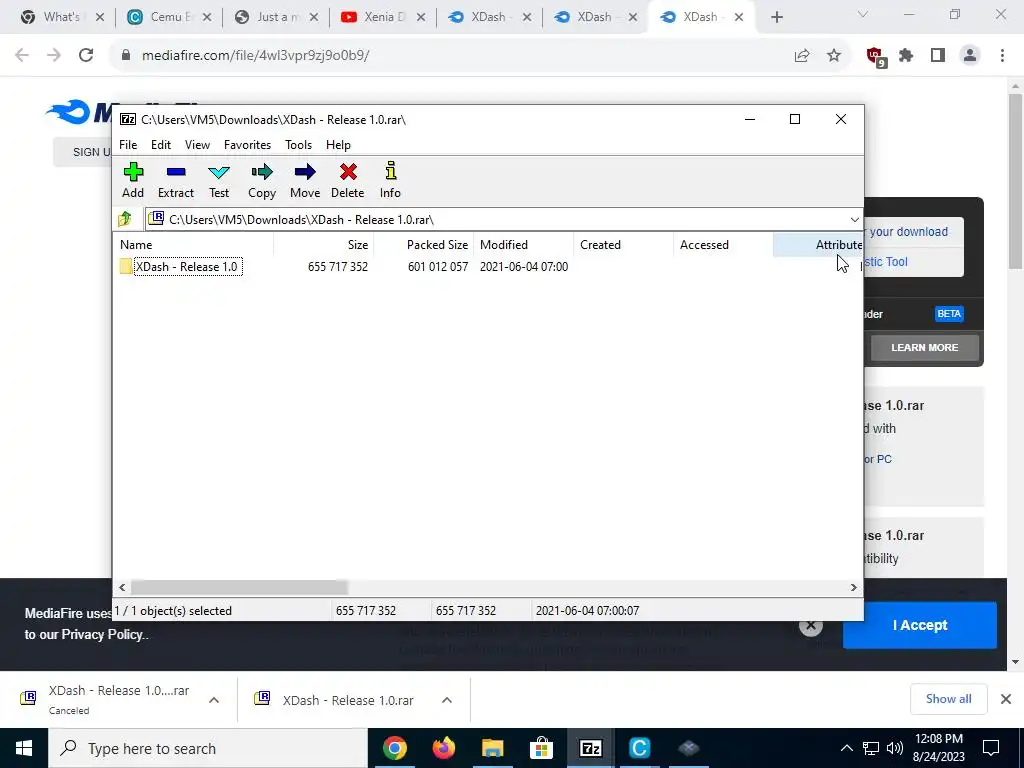The width and height of the screenshot is (1024, 768).
Task: Click the Add toolbar icon in 7-Zip
Action: pos(133,180)
